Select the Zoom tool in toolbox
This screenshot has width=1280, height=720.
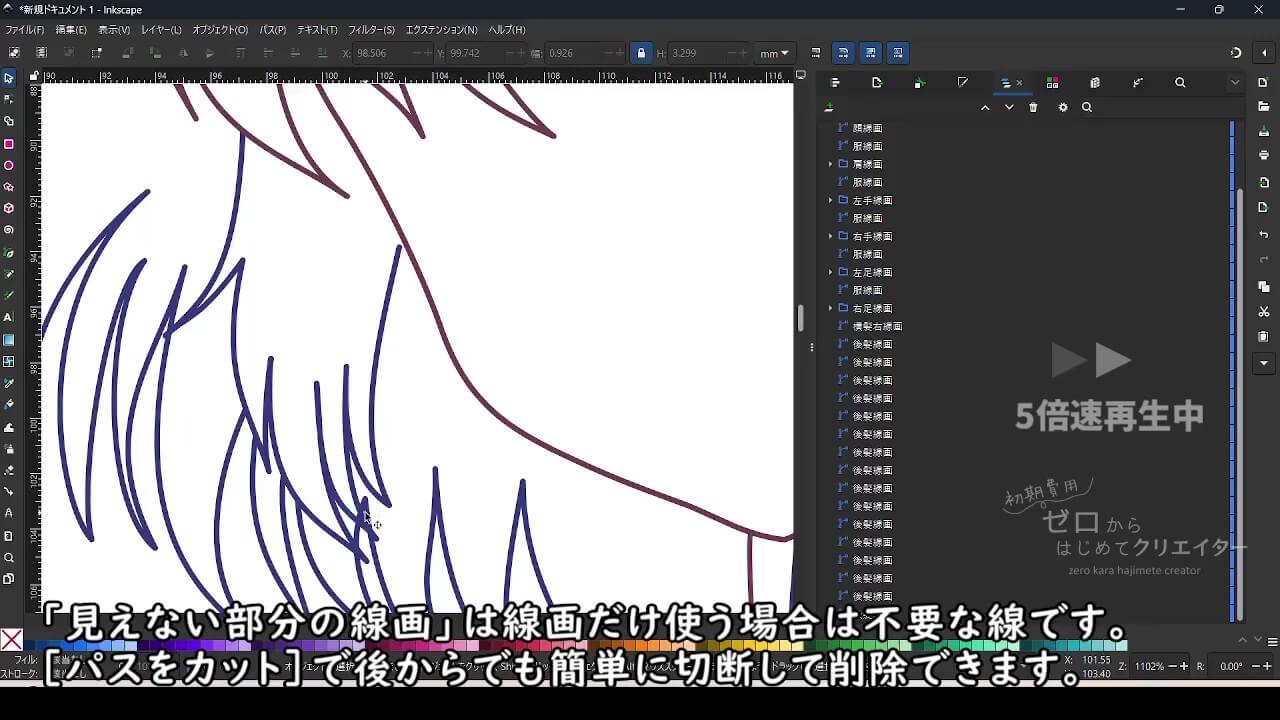pos(9,557)
